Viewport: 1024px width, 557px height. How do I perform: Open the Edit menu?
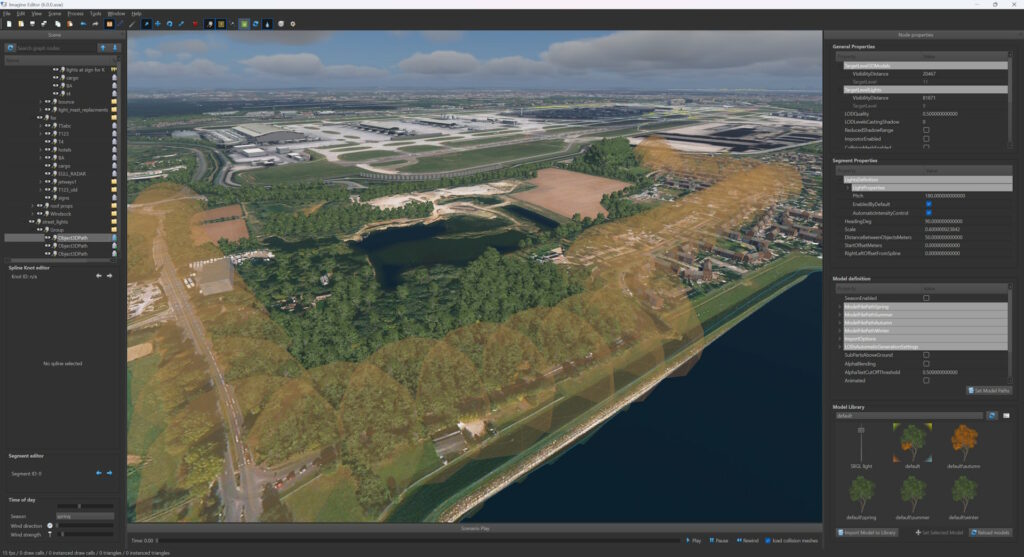tap(21, 14)
